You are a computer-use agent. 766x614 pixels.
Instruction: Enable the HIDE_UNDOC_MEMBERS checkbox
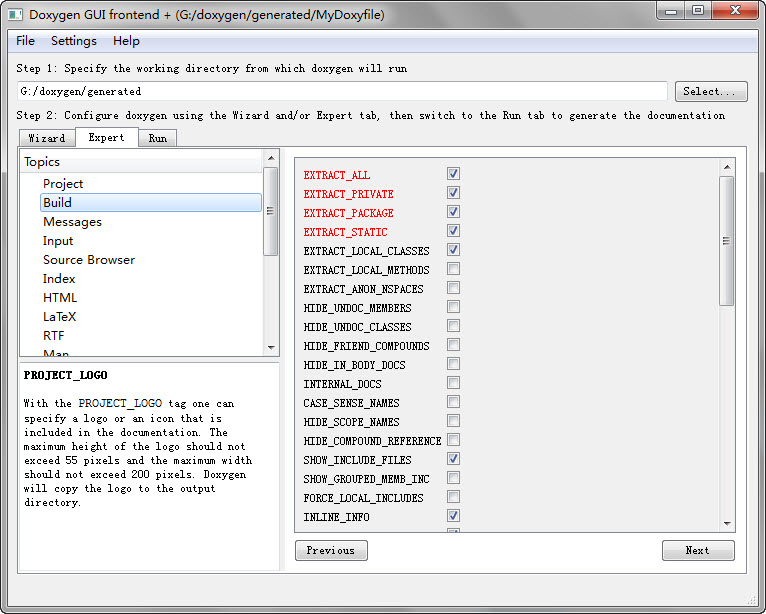[453, 307]
